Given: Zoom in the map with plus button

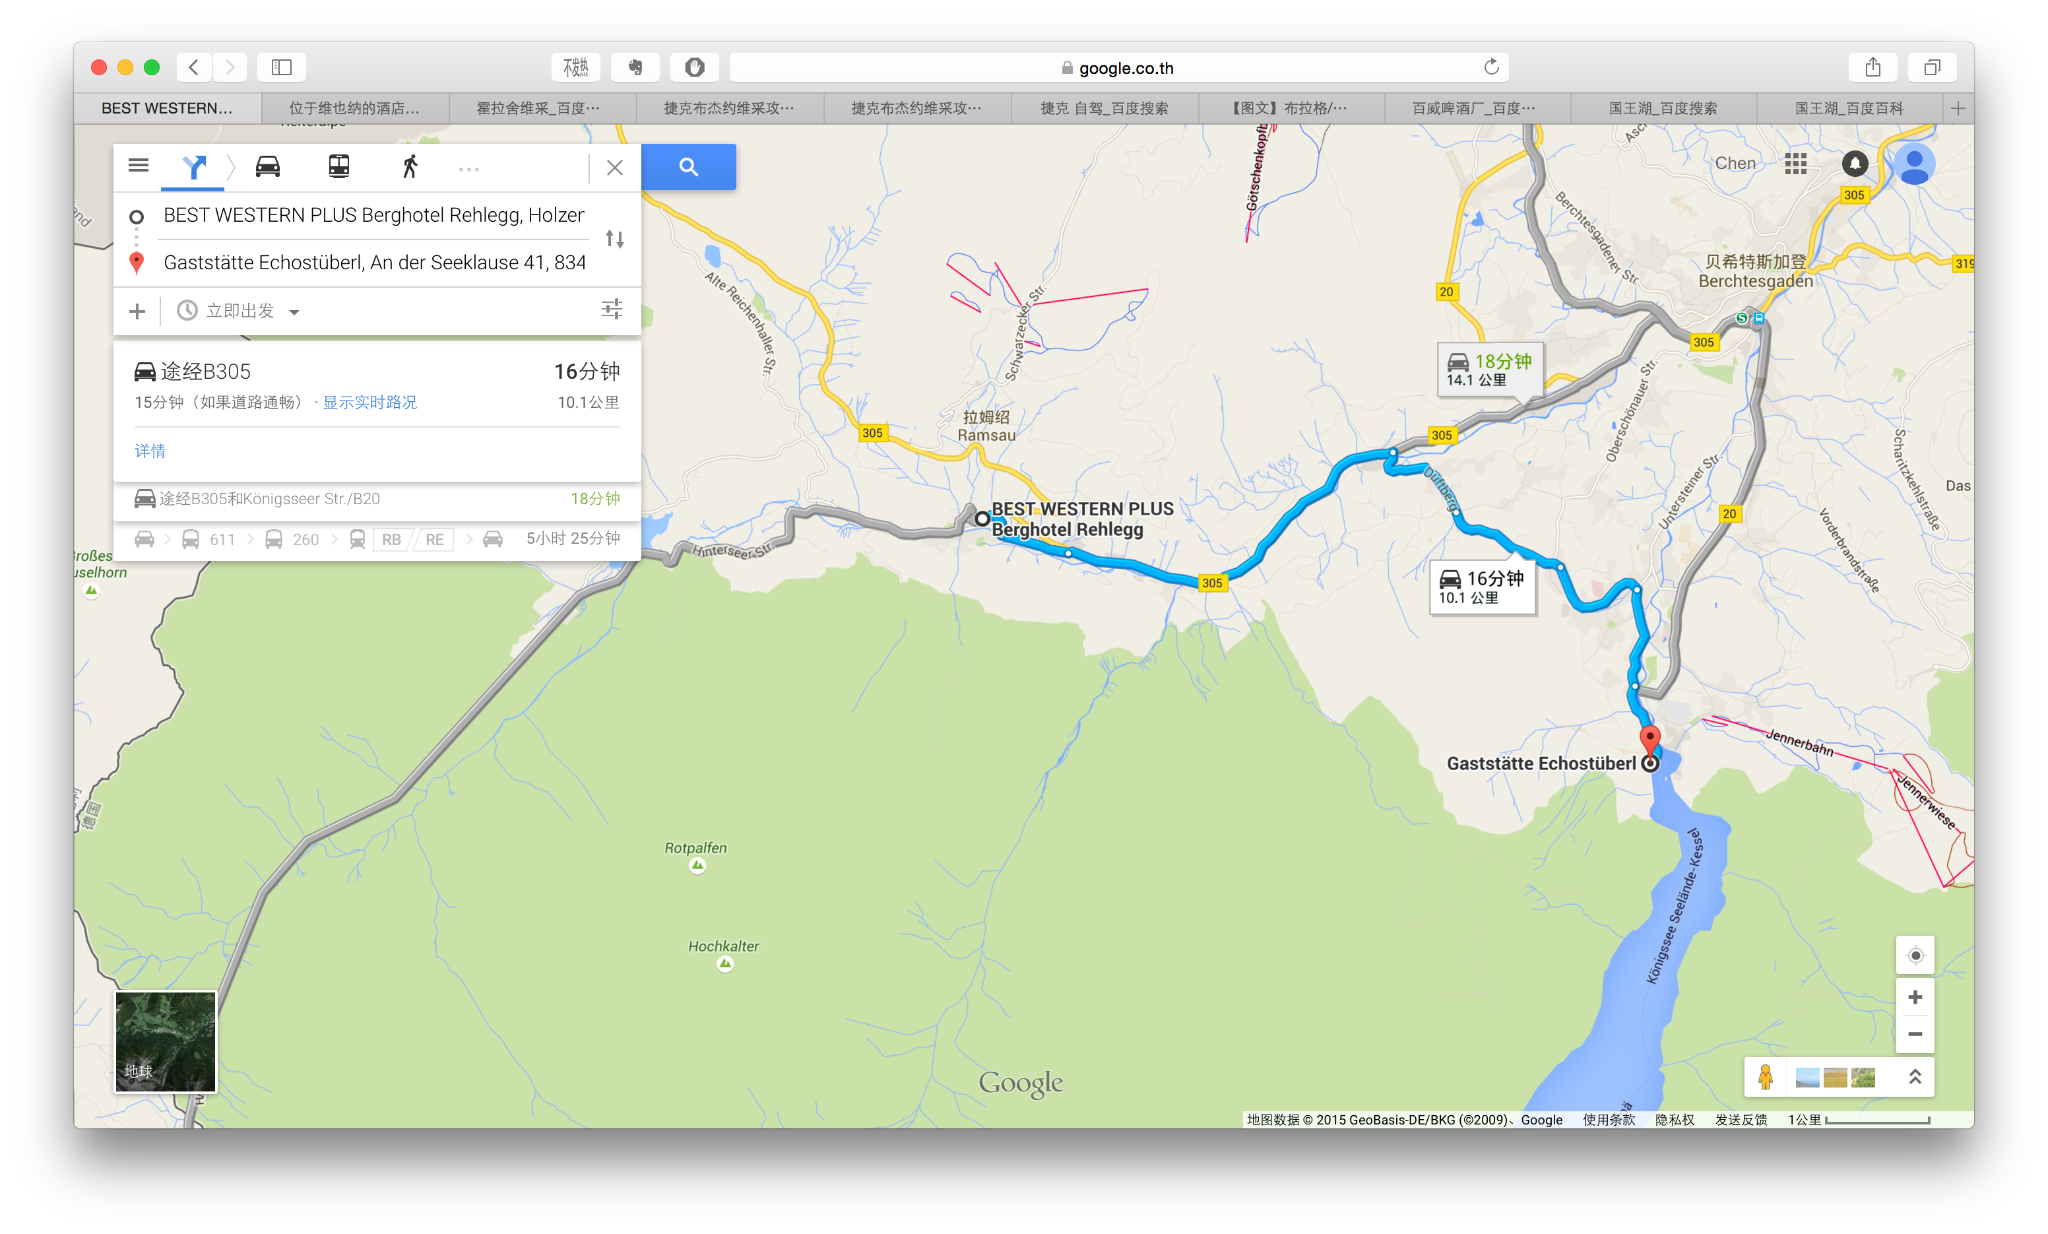Looking at the screenshot, I should coord(1915,997).
